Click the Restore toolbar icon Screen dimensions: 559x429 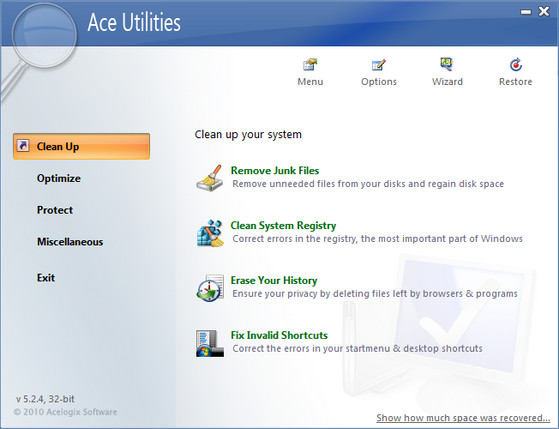pos(516,65)
